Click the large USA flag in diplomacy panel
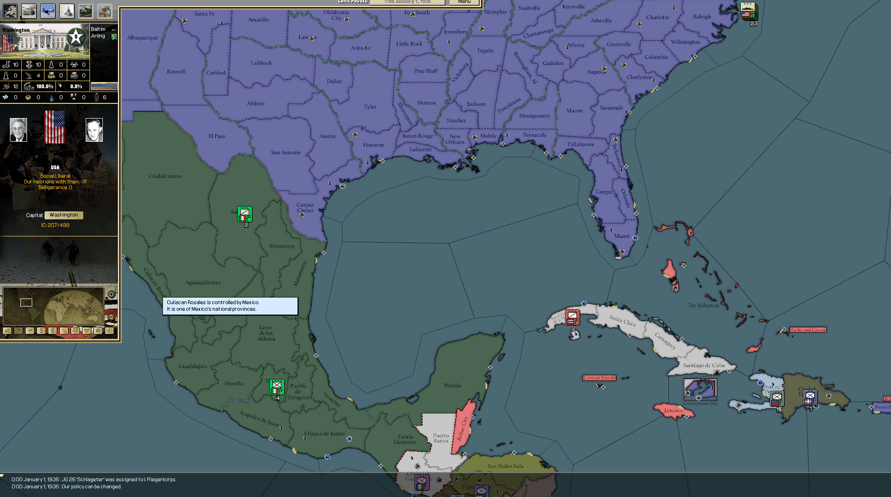Screen dimensions: 891x497 55,127
